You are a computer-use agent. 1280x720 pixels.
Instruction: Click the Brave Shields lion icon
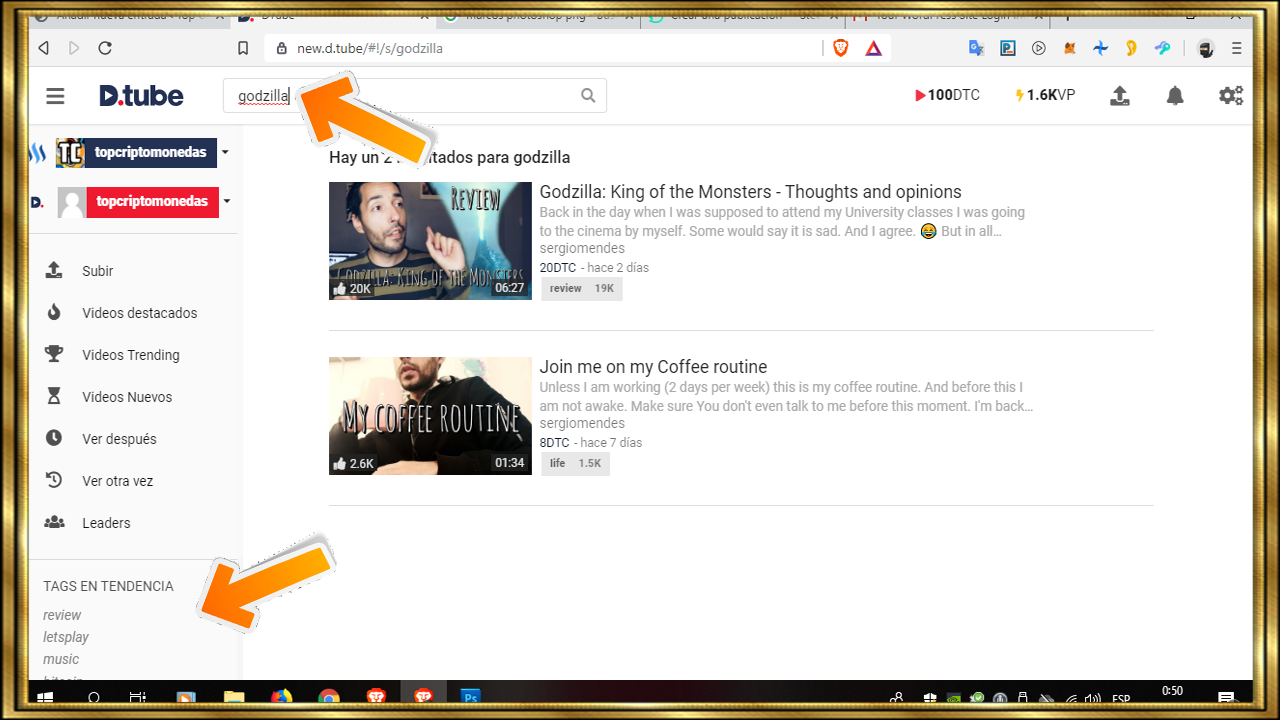(841, 48)
